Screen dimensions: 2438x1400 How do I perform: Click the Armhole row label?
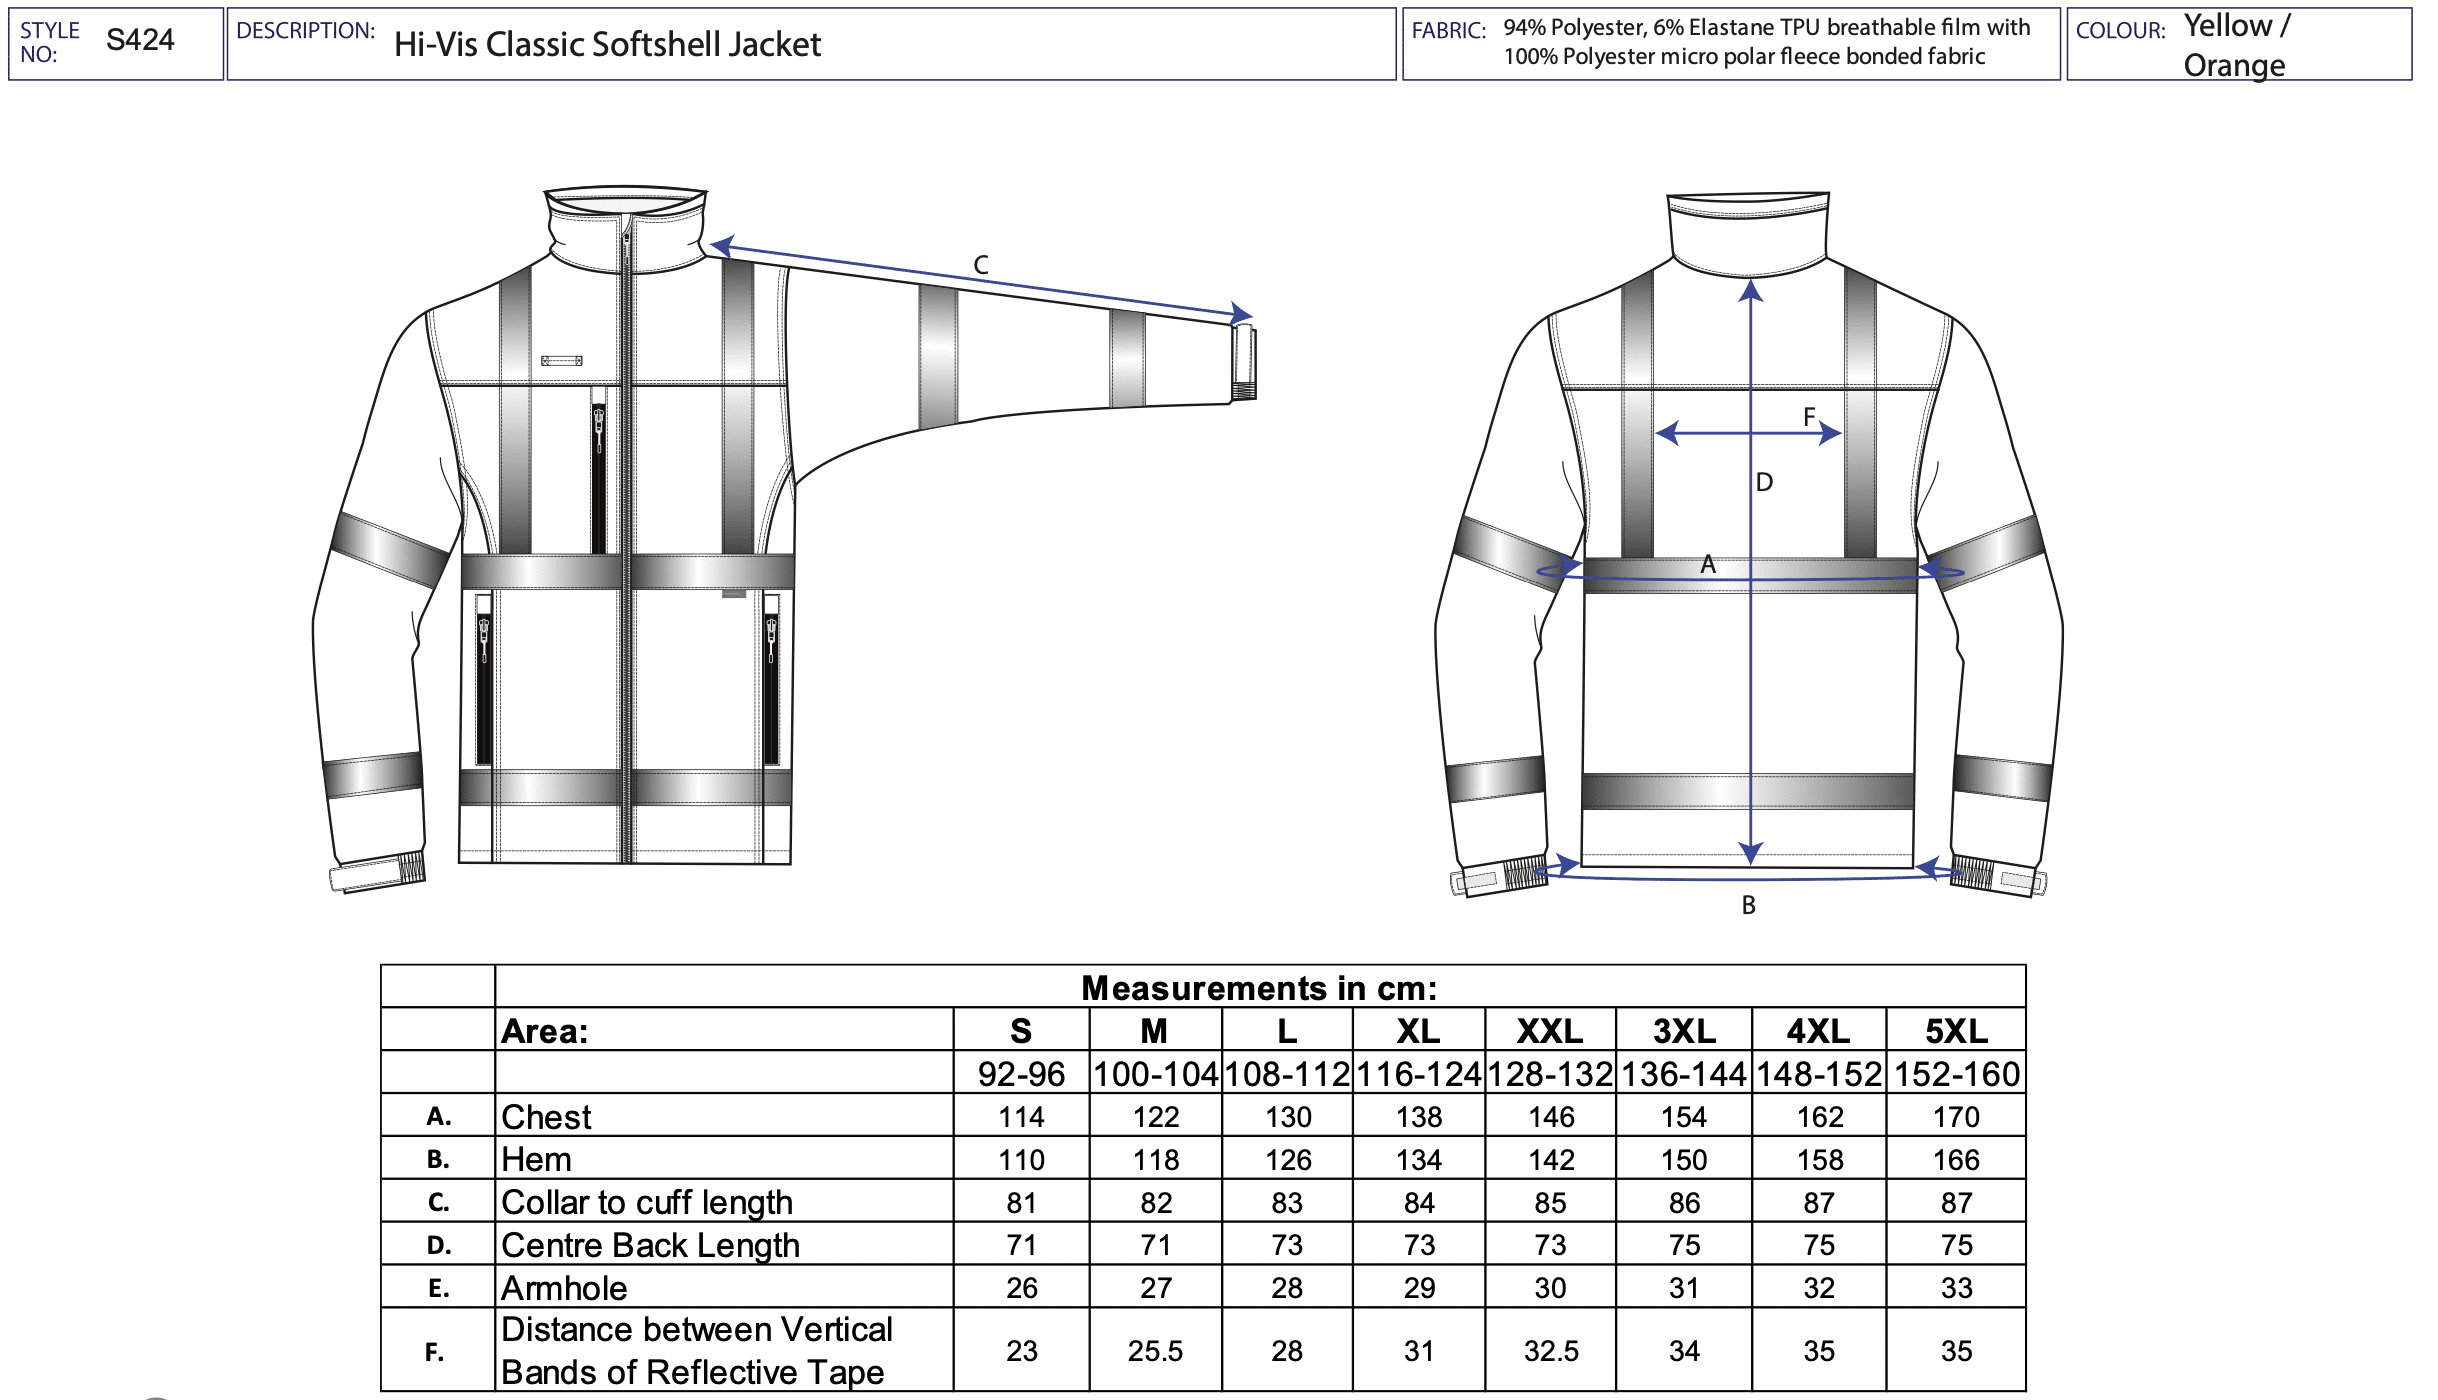pyautogui.click(x=564, y=1288)
